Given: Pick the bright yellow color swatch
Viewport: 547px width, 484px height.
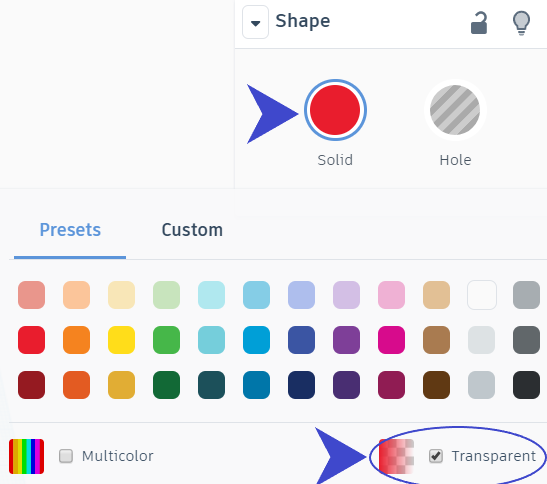Looking at the screenshot, I should (x=121, y=340).
